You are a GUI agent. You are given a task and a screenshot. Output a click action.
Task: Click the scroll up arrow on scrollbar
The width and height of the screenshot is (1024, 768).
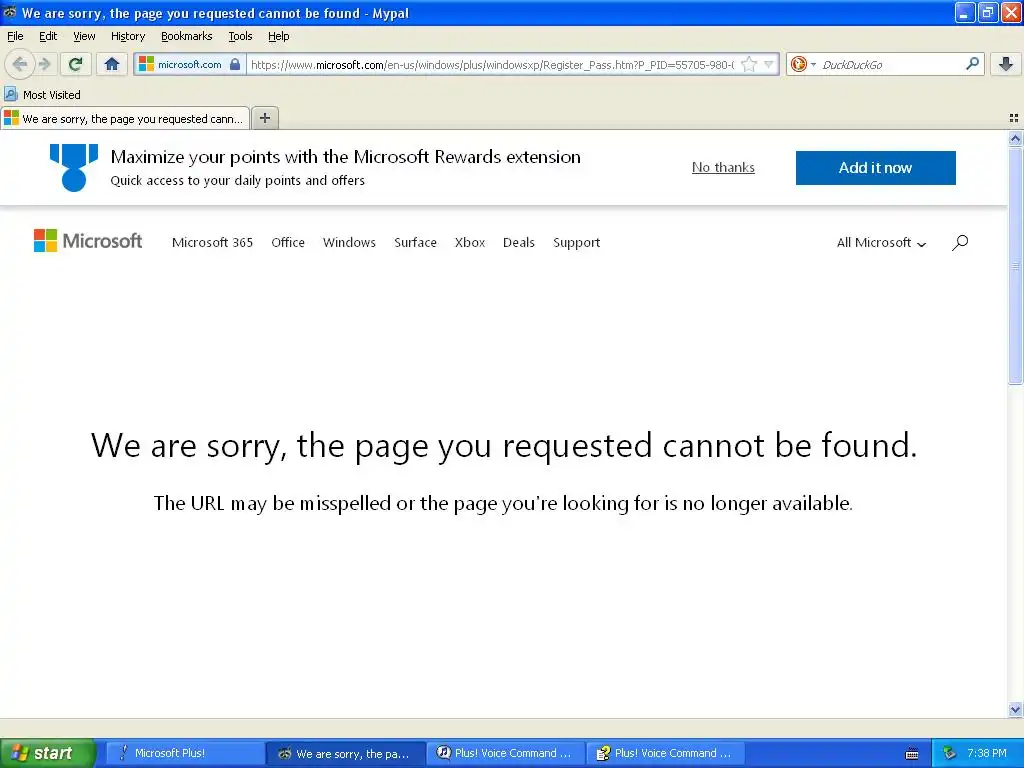pyautogui.click(x=1015, y=138)
